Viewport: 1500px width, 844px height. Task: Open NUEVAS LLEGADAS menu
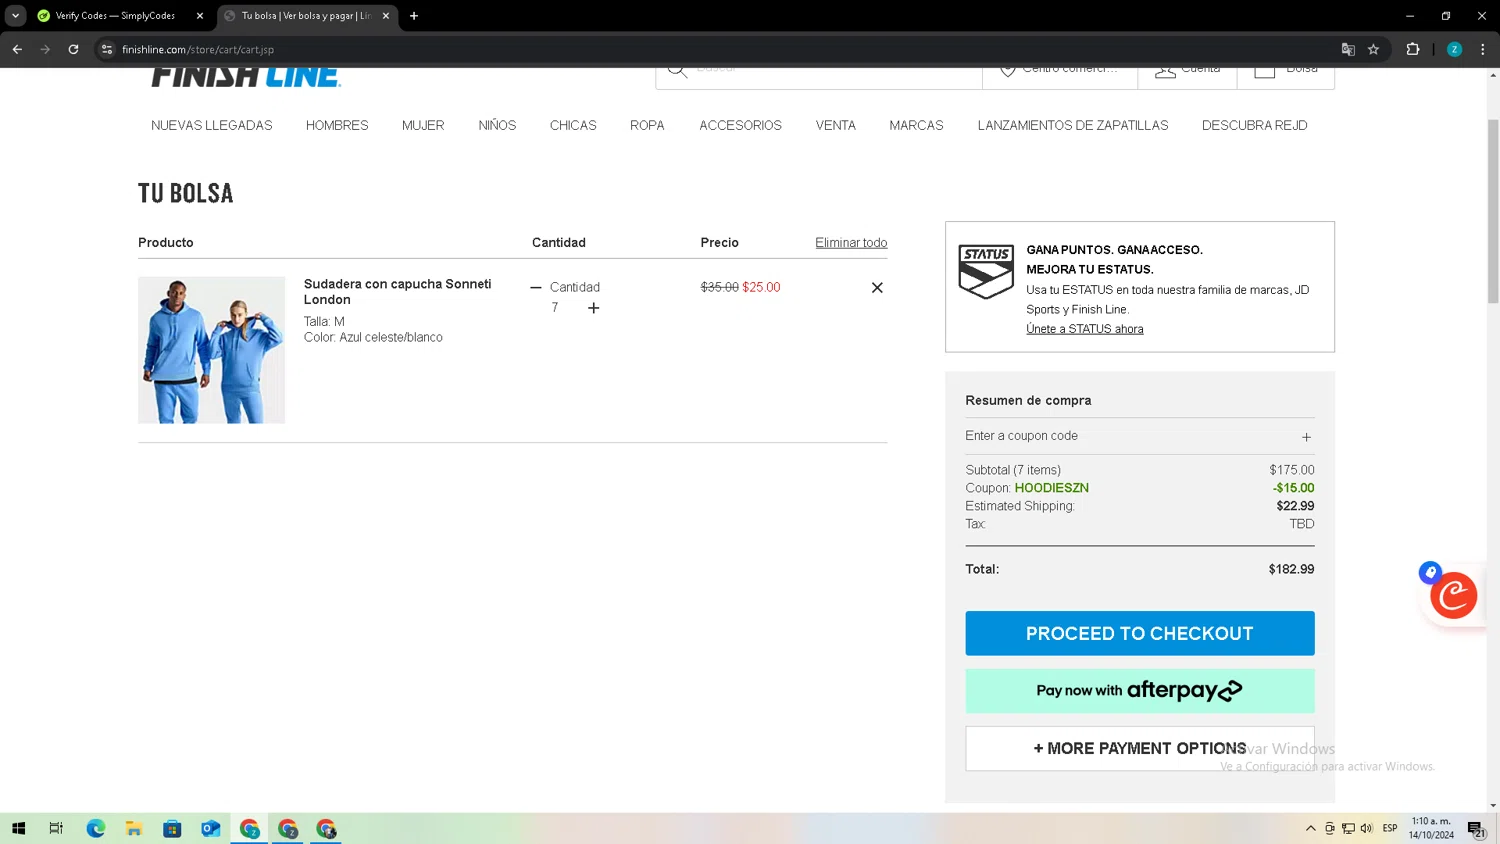[x=212, y=125]
